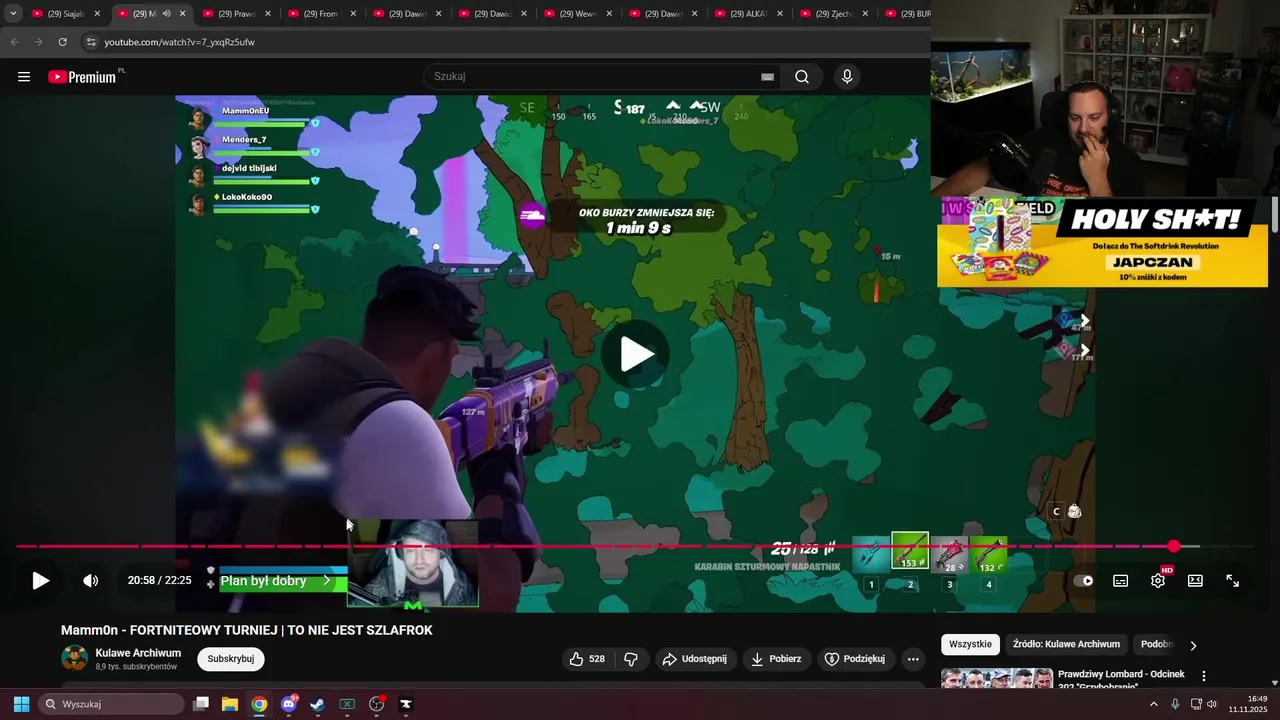Open the on-screen keyboard in search box

[767, 77]
